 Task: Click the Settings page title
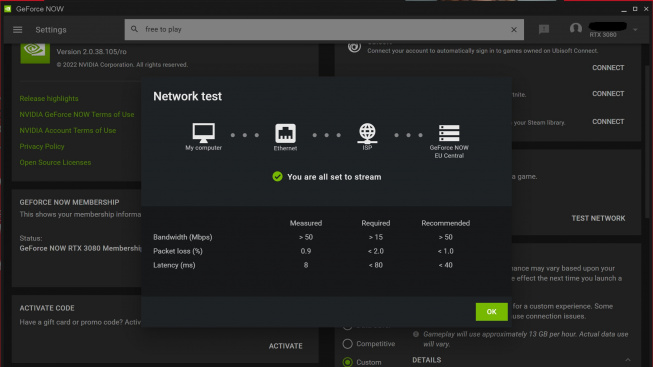click(51, 30)
